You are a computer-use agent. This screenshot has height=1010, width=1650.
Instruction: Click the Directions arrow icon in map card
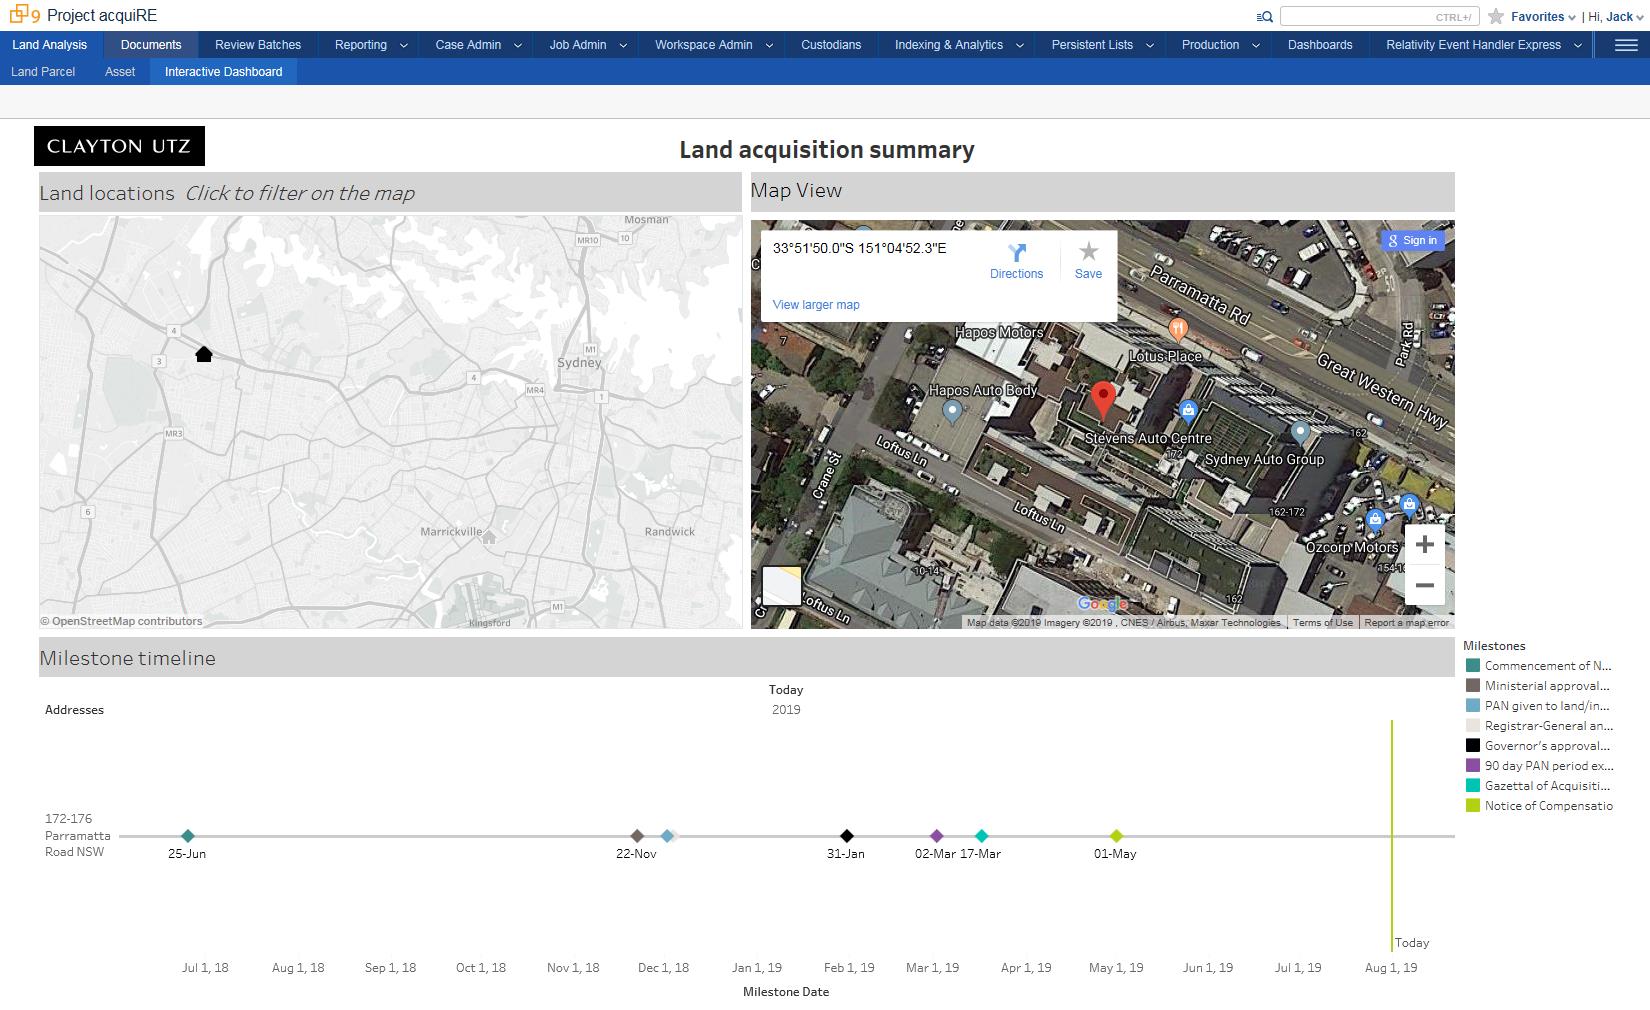pyautogui.click(x=1017, y=253)
